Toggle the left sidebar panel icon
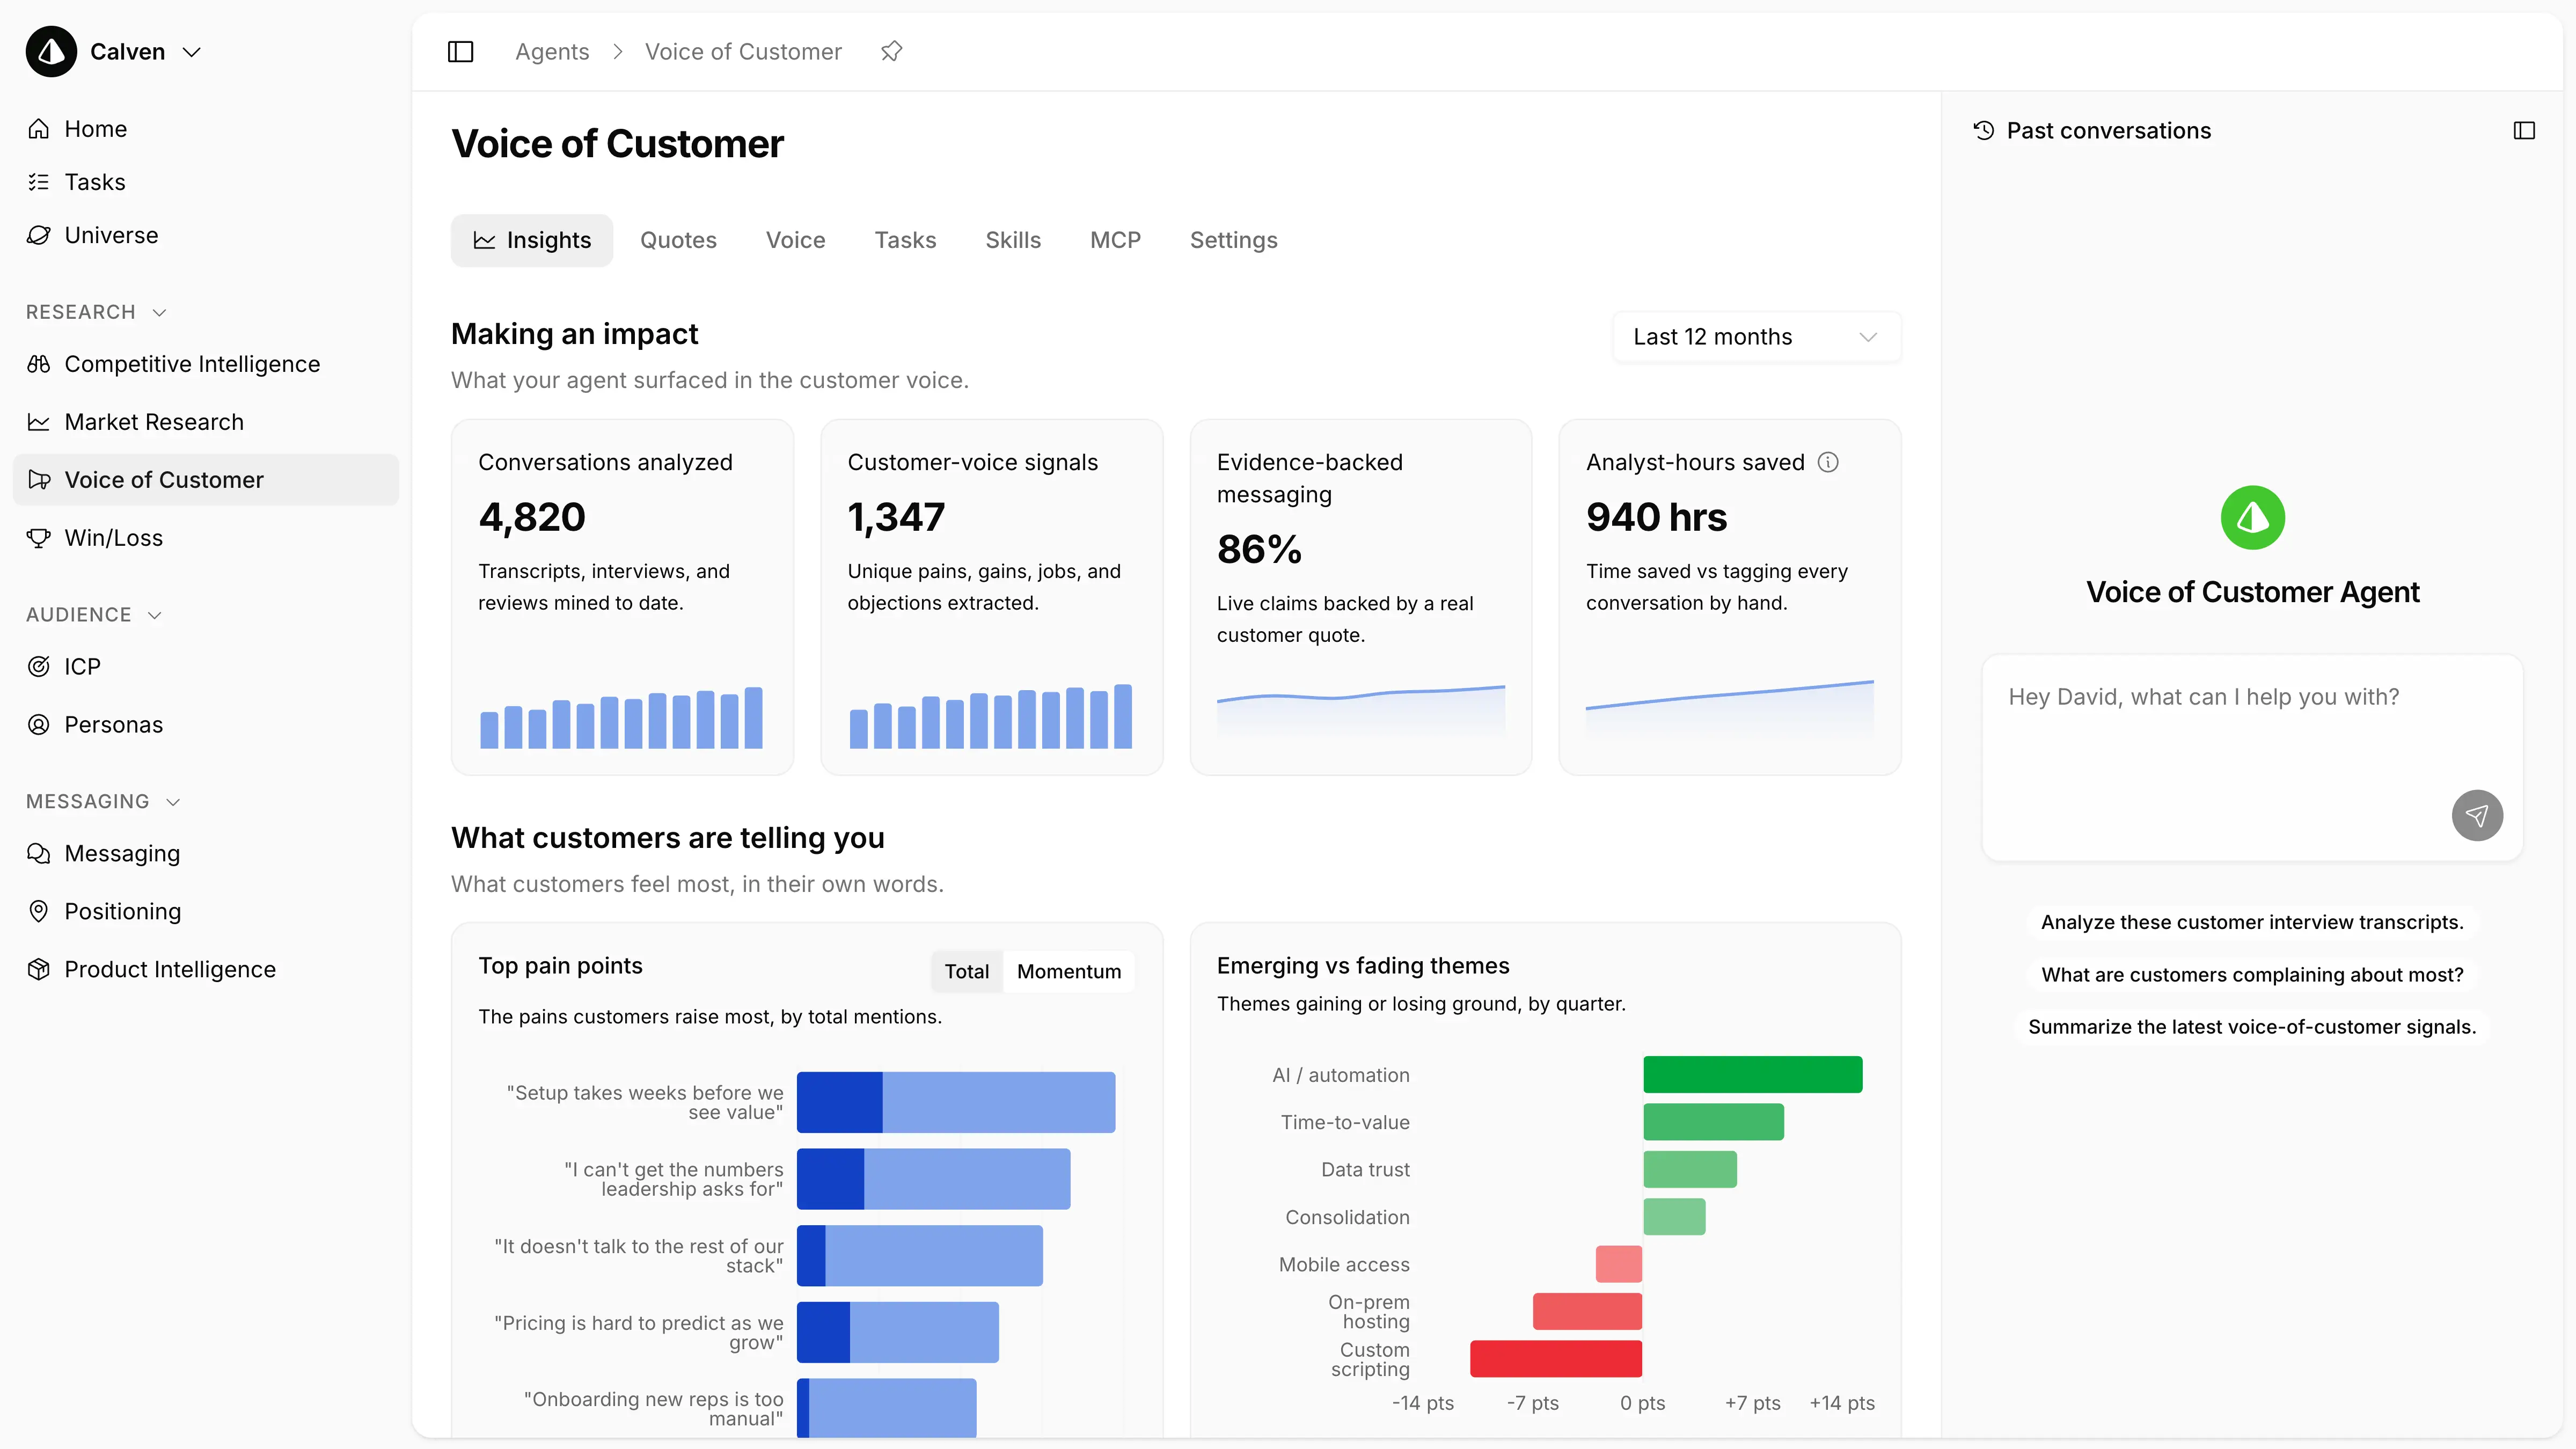The width and height of the screenshot is (2576, 1449). [x=460, y=52]
